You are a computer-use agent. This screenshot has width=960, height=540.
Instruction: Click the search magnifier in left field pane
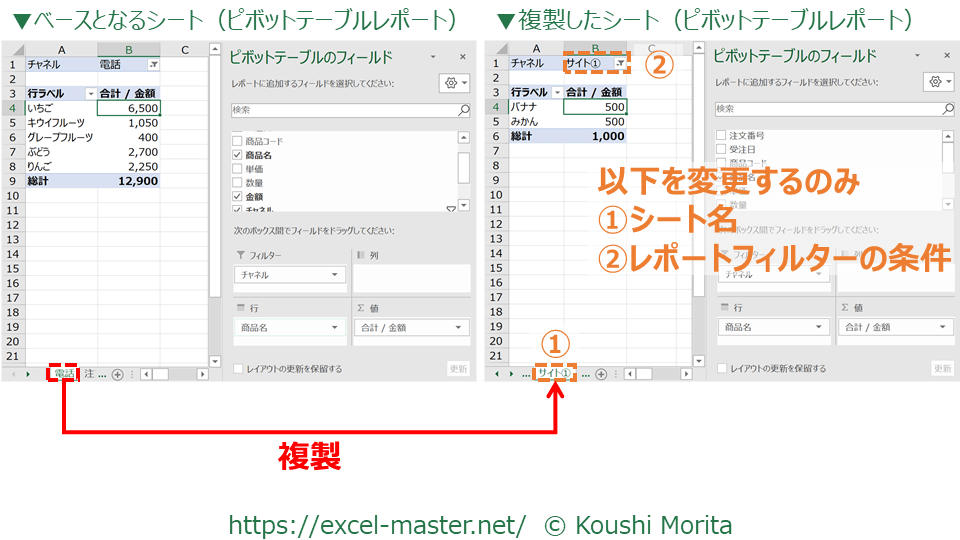coord(463,111)
